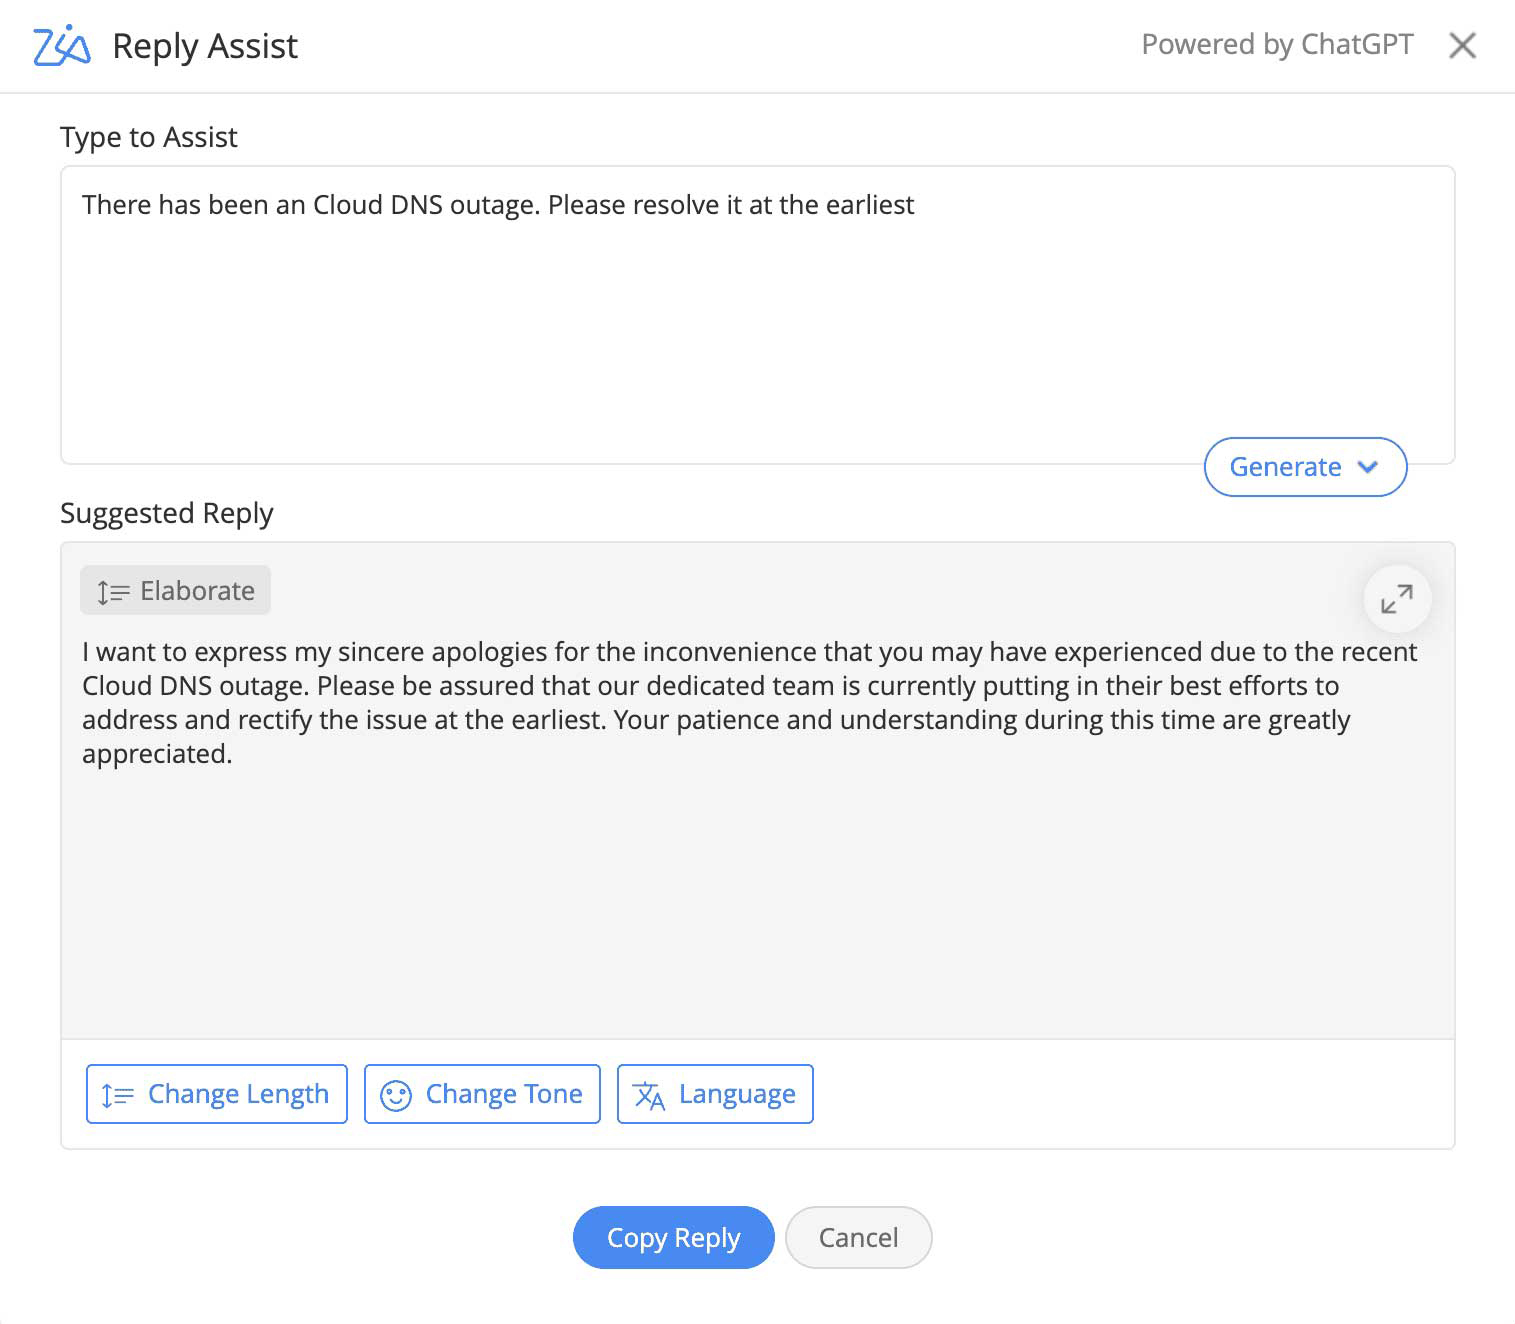Click the Copy Reply button

pyautogui.click(x=673, y=1237)
